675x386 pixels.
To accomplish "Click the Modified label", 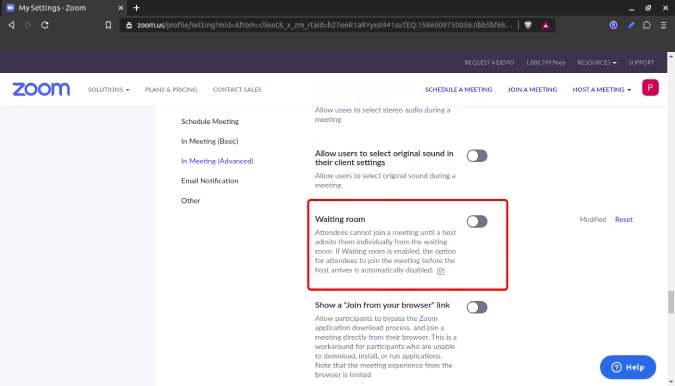I will point(593,219).
